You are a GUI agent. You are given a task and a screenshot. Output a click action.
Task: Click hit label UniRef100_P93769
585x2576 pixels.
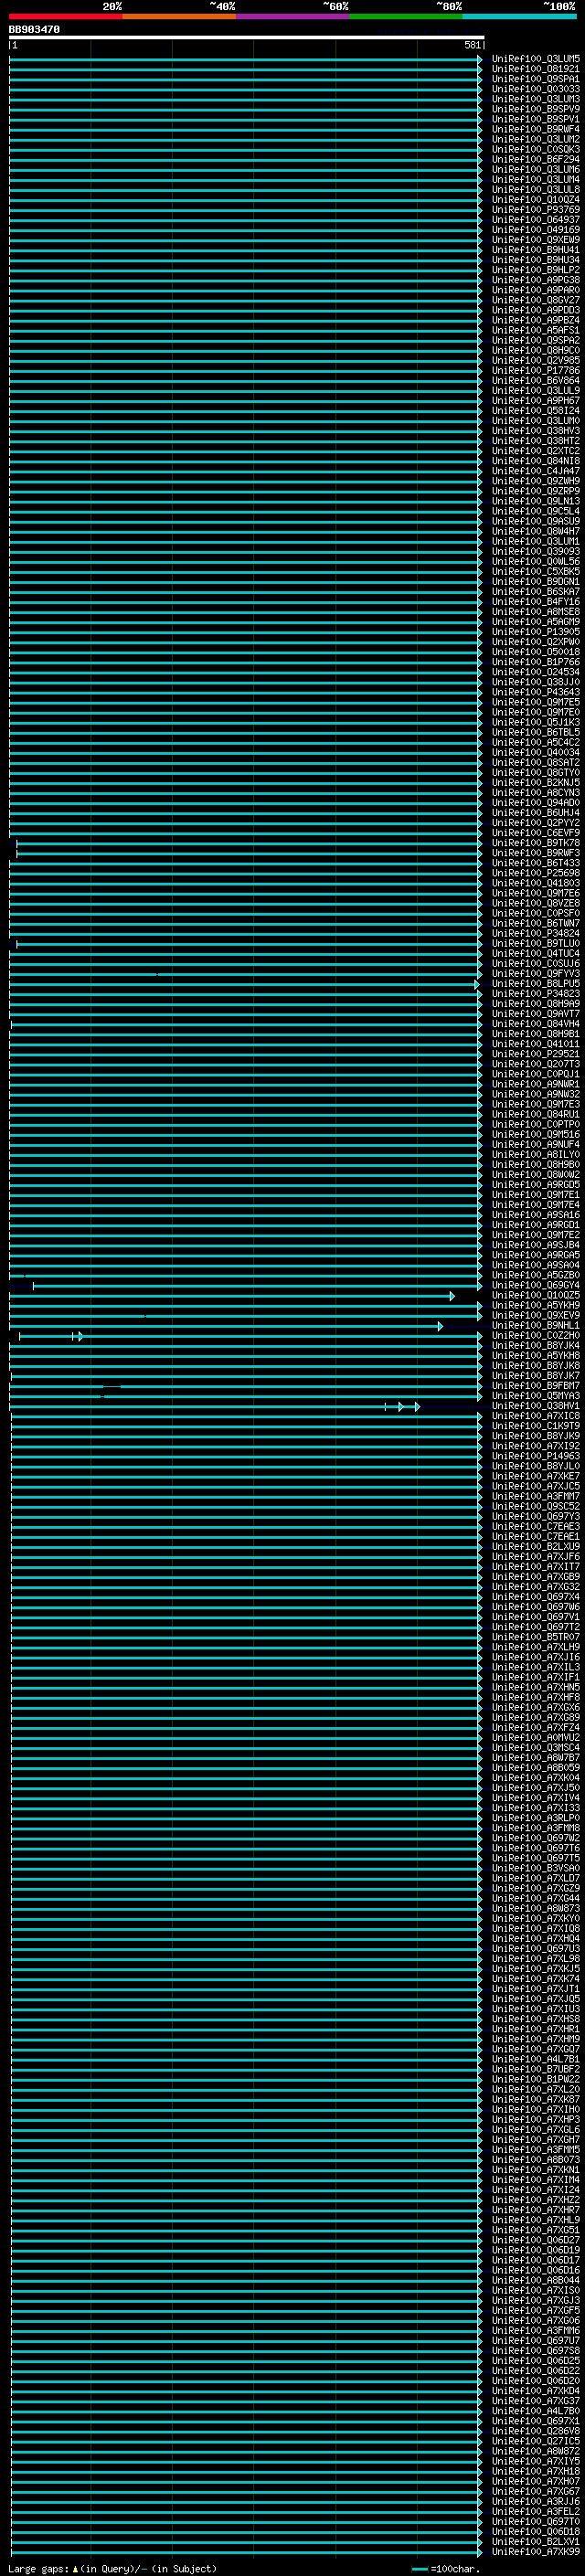point(536,210)
